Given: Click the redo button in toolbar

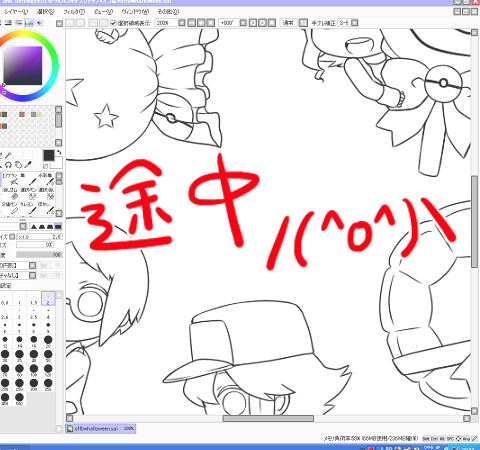Looking at the screenshot, I should pos(80,23).
